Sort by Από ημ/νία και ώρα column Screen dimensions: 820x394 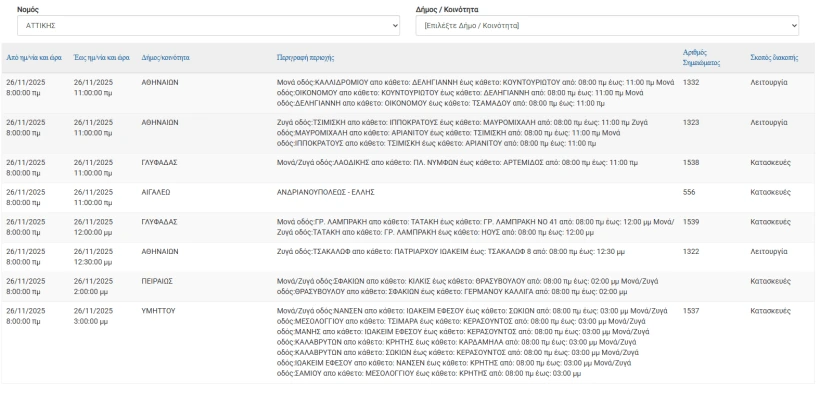34,58
